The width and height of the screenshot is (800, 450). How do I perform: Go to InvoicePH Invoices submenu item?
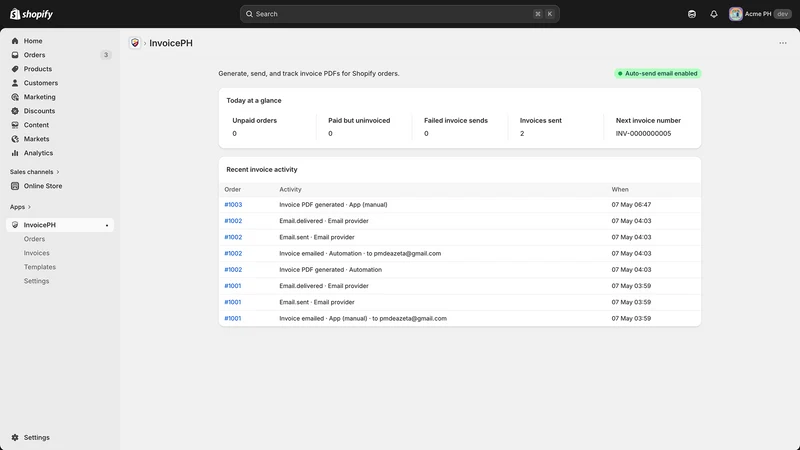pos(37,253)
